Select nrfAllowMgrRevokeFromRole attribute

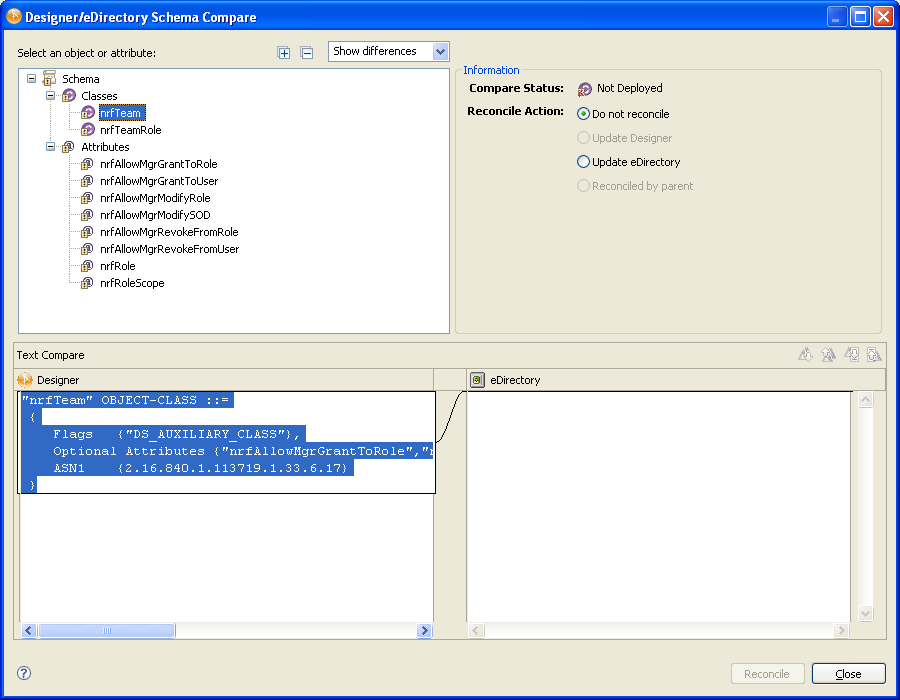tap(169, 232)
